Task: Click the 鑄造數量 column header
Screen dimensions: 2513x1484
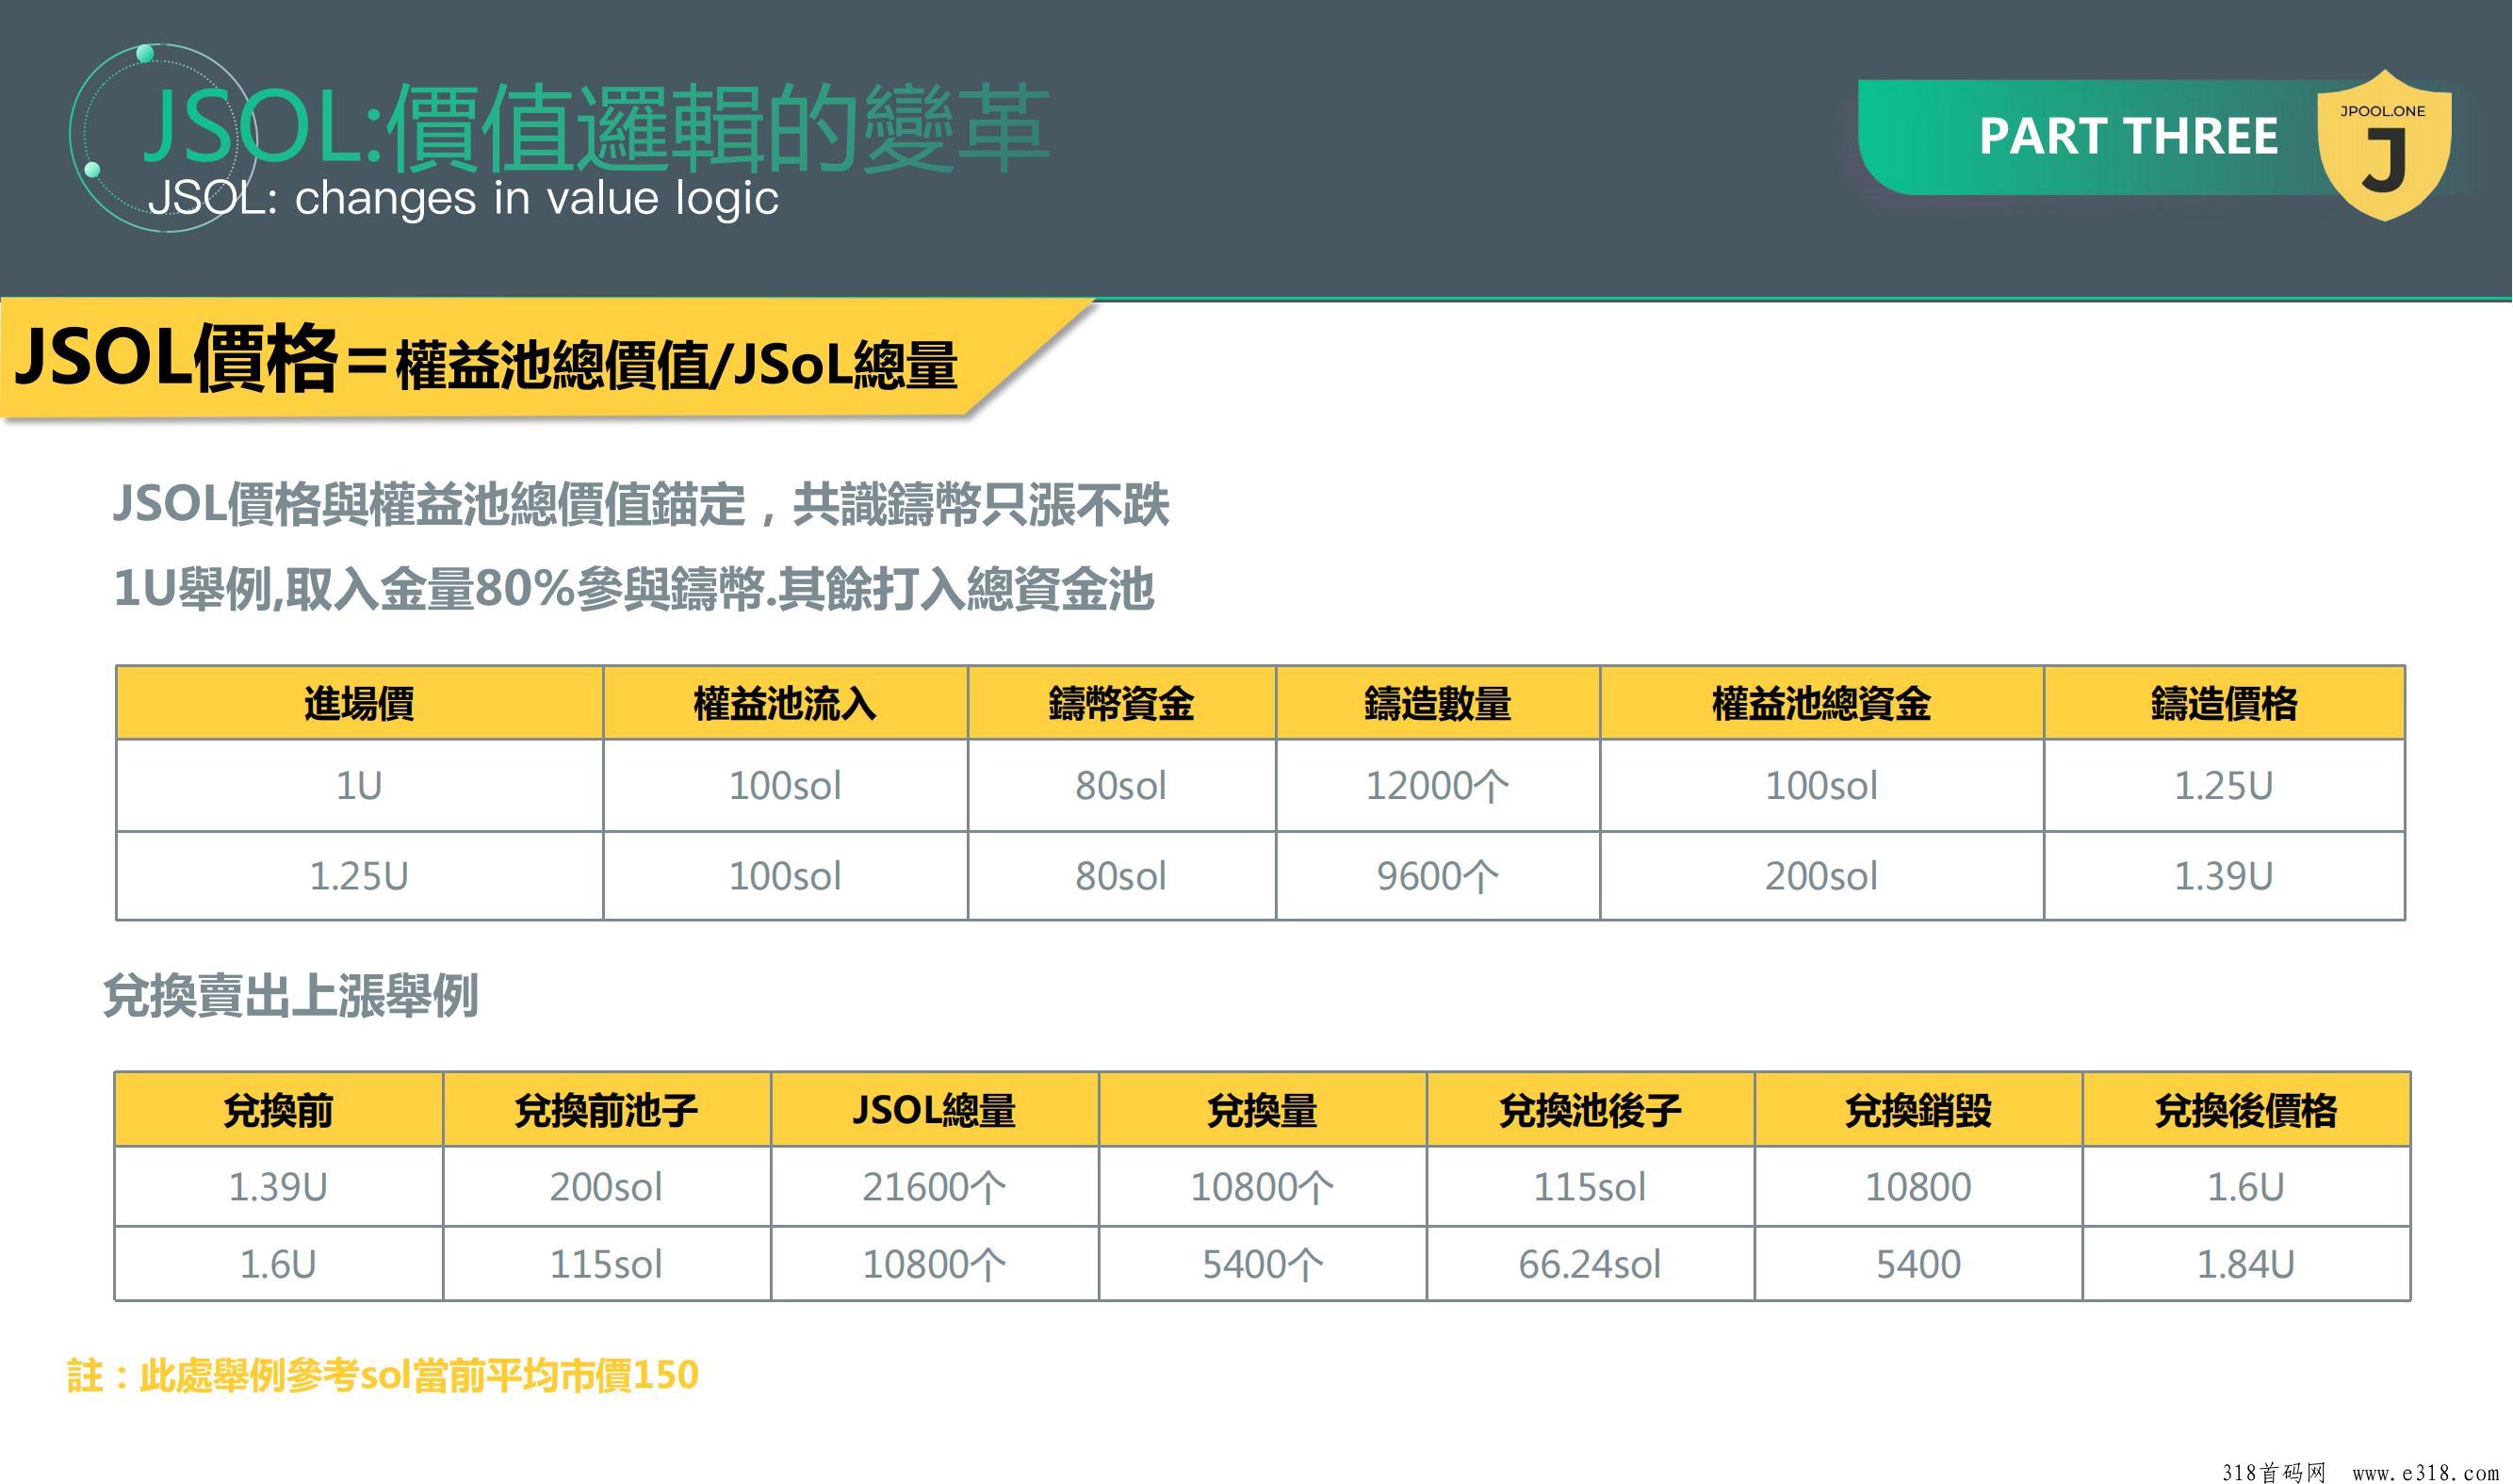Action: pos(1437,703)
